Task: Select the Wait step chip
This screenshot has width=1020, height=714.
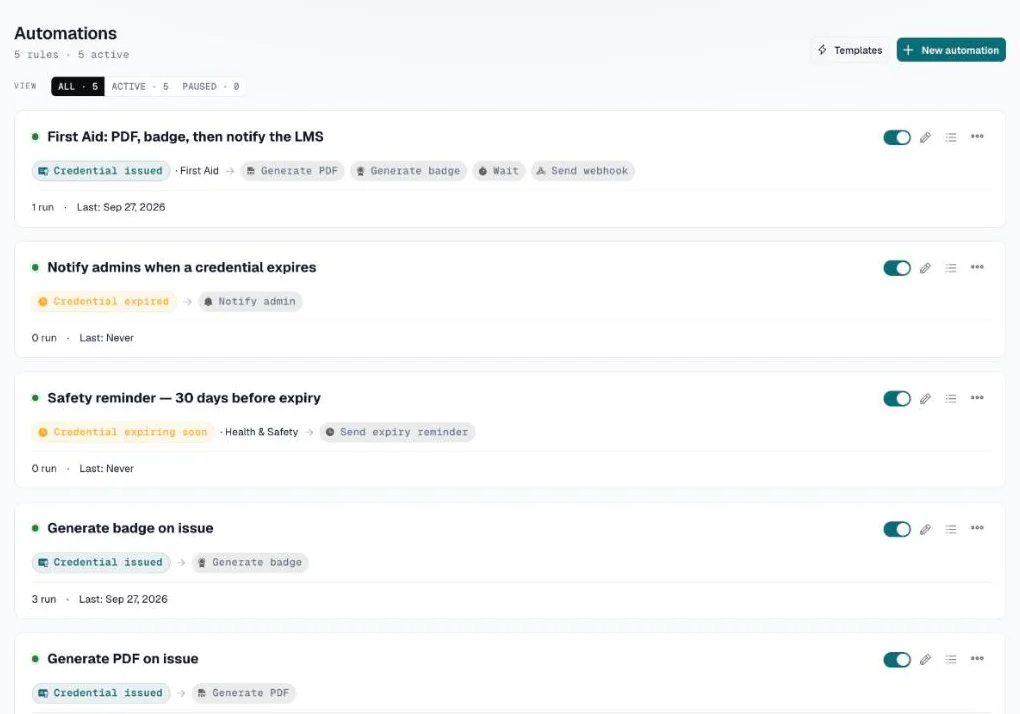Action: (x=498, y=171)
